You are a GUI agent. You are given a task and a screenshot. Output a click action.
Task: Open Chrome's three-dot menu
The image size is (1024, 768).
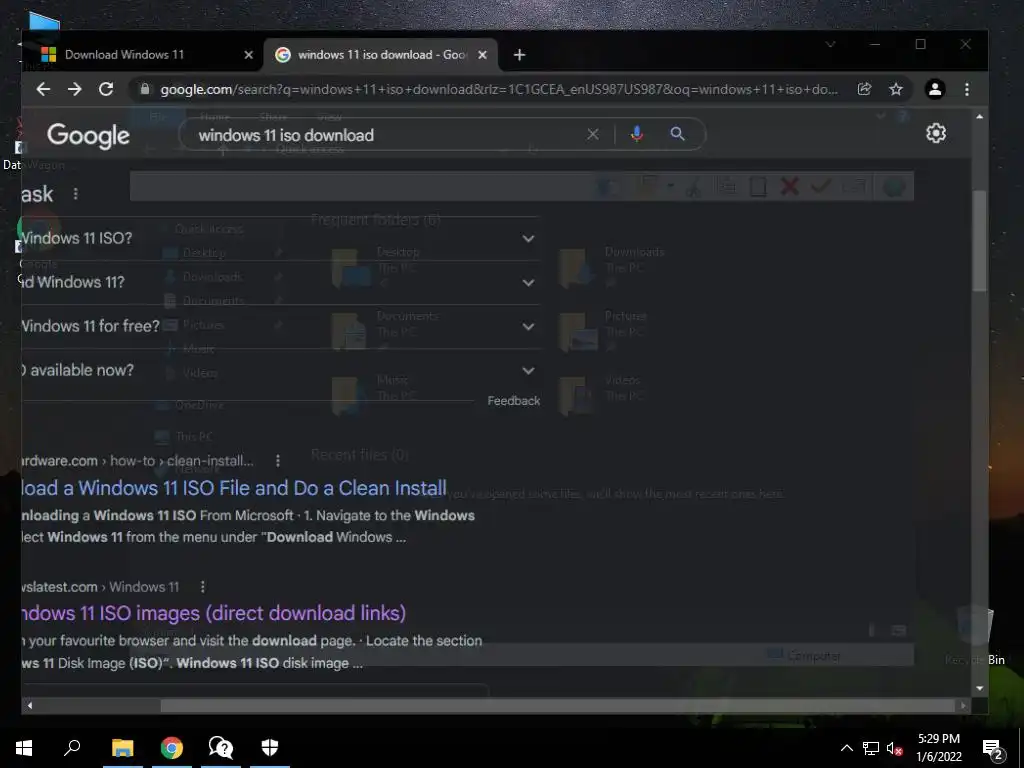pyautogui.click(x=967, y=89)
